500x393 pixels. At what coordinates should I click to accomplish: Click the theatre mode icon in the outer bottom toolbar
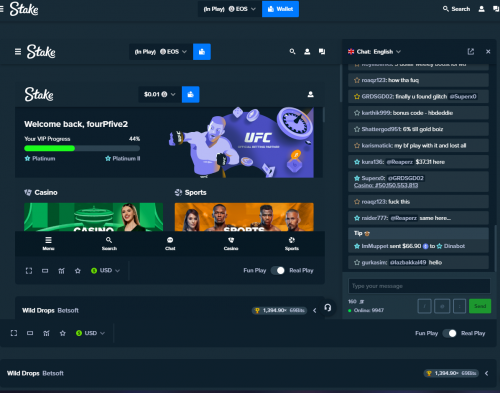tap(30, 333)
